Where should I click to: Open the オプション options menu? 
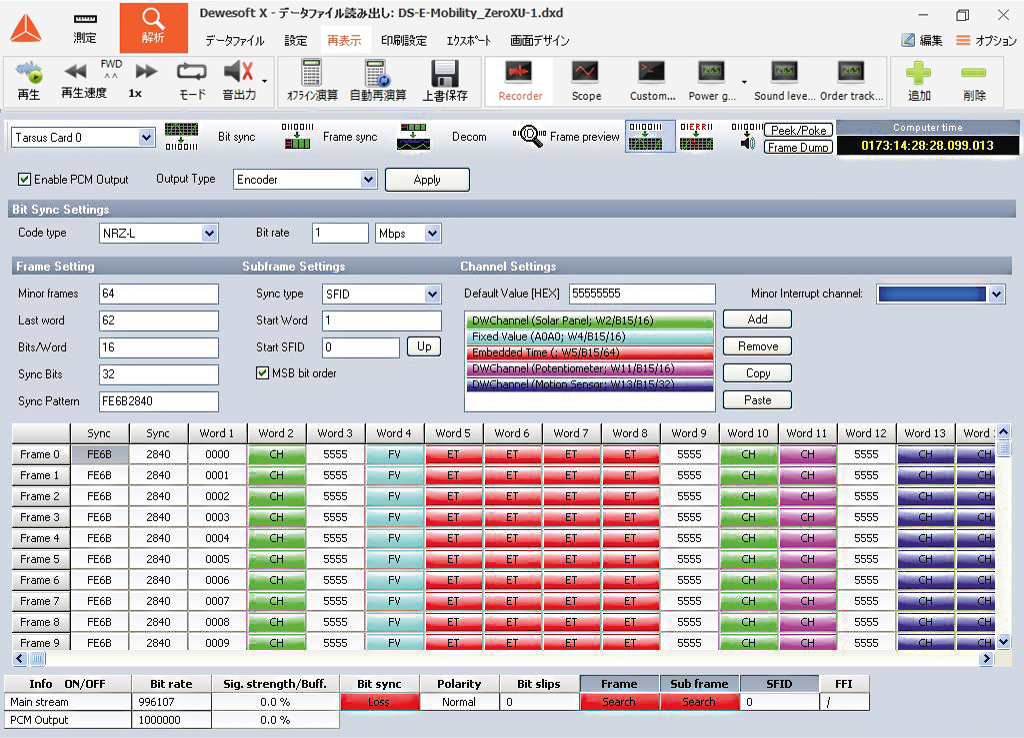986,40
